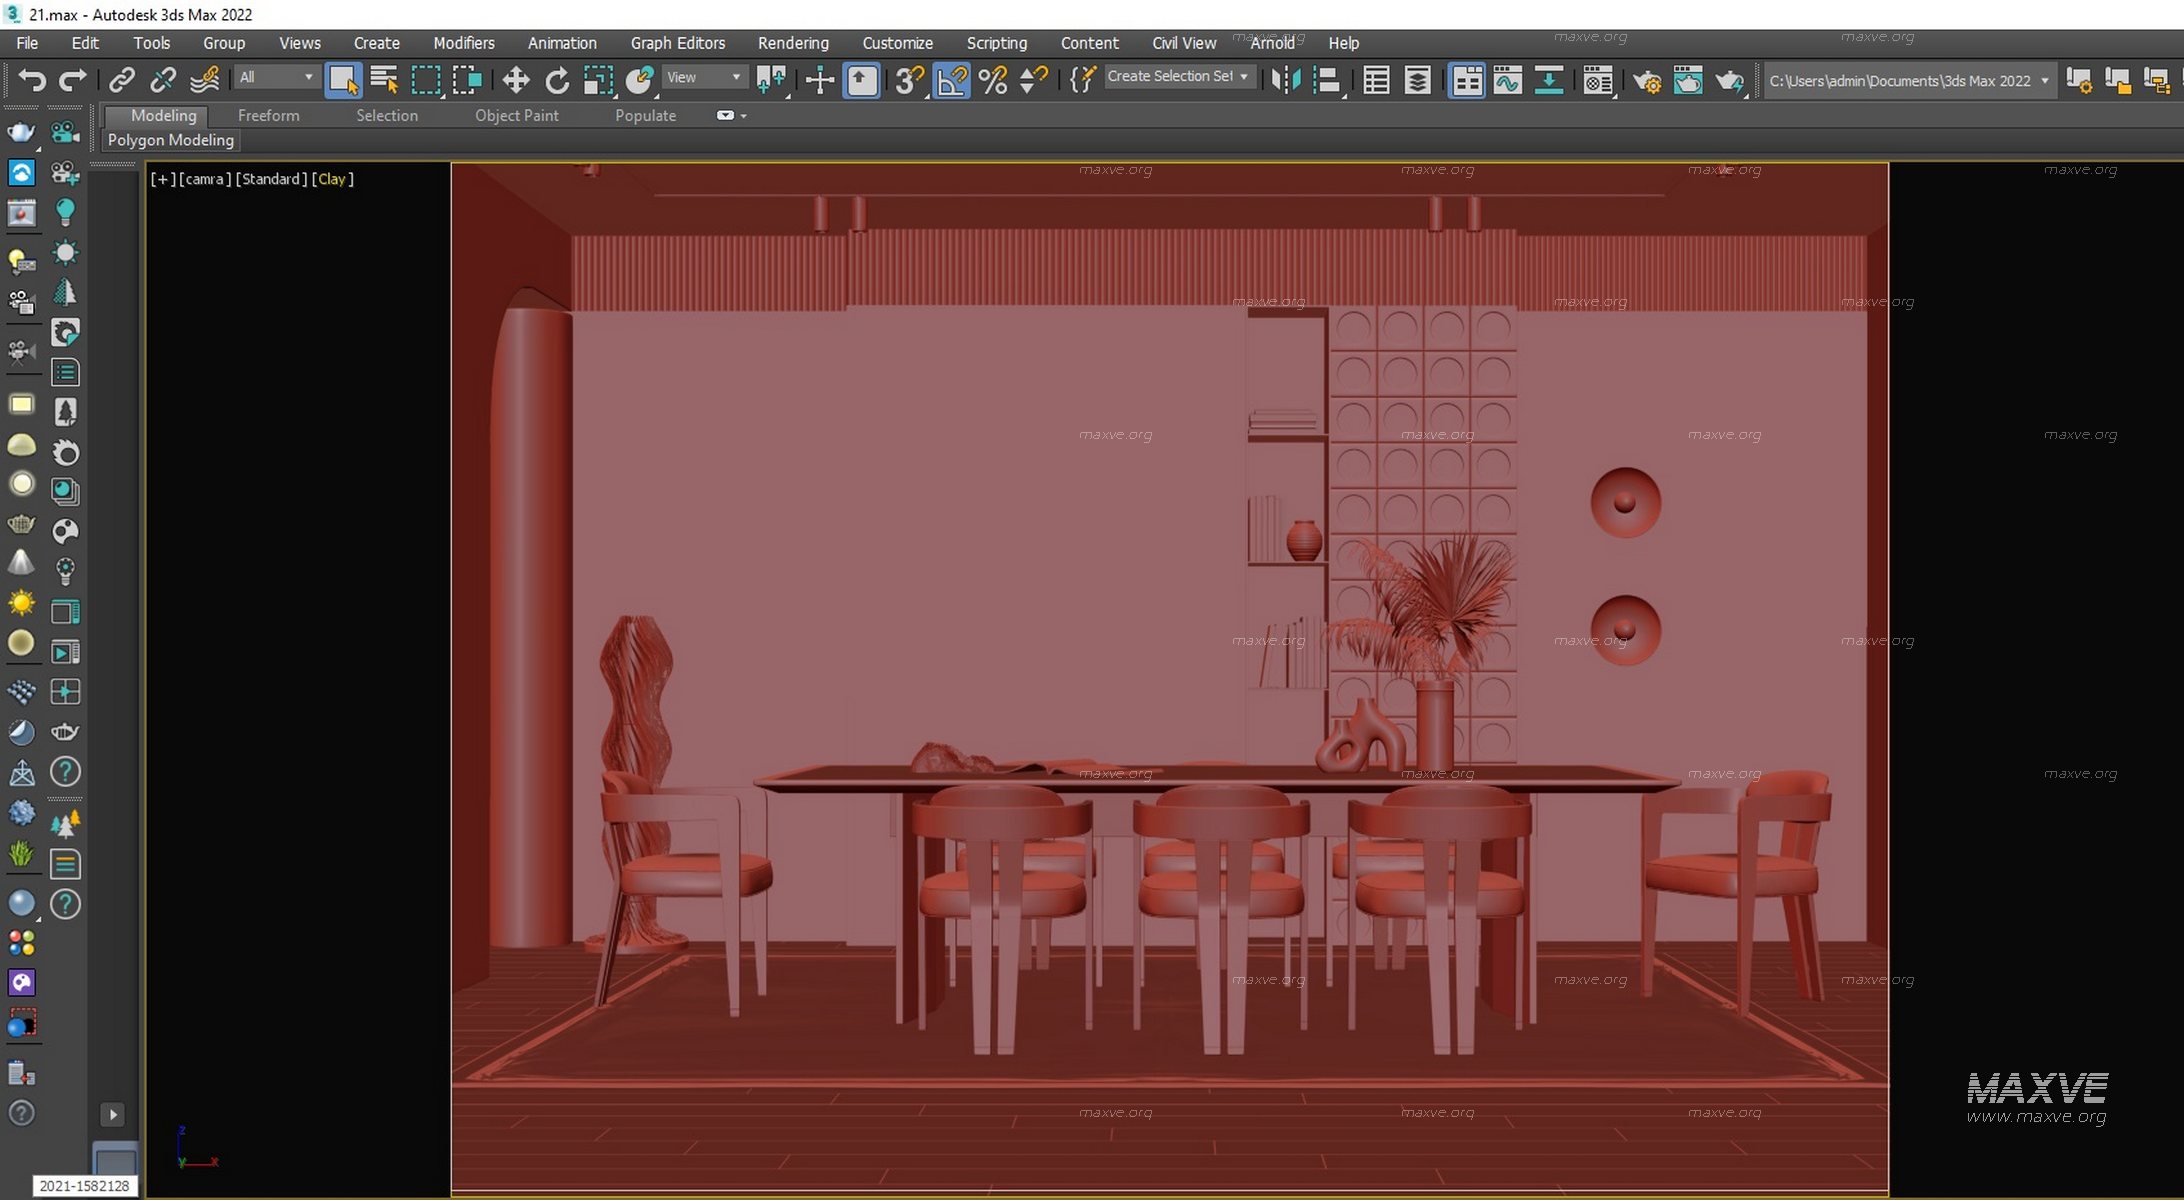
Task: Toggle the ribbon display button
Action: [x=1467, y=80]
